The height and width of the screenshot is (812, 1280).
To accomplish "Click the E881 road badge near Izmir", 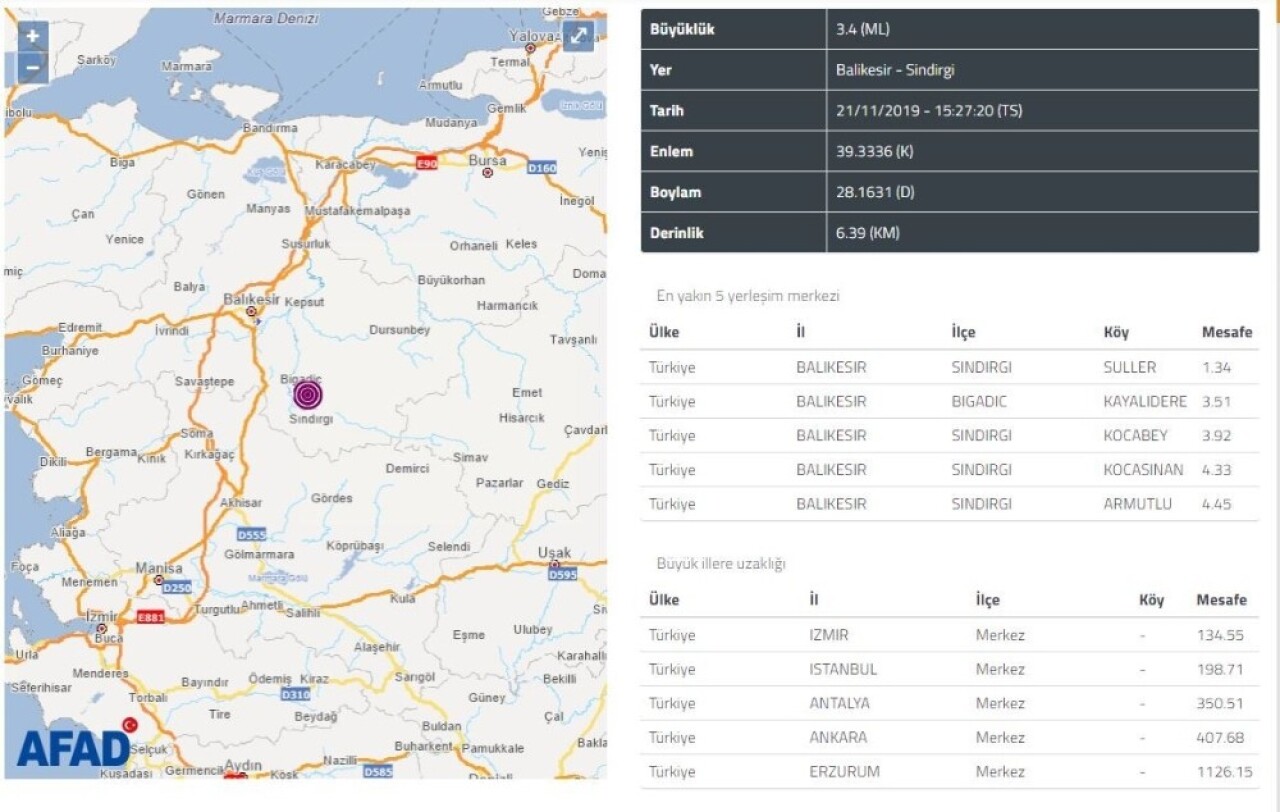I will pyautogui.click(x=152, y=617).
